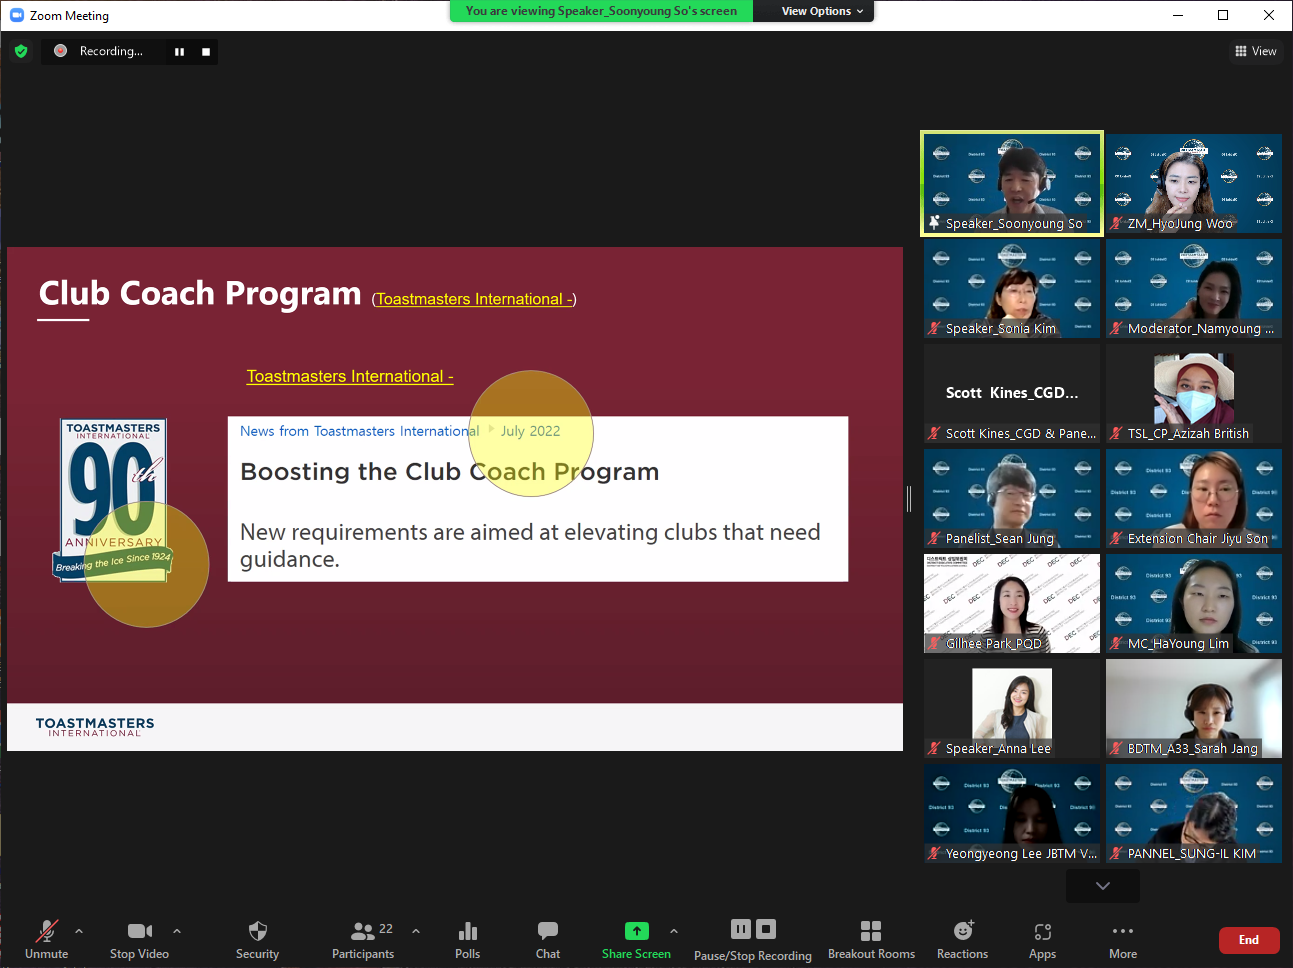The height and width of the screenshot is (968, 1293).
Task: Click the Unmute microphone icon
Action: [47, 931]
